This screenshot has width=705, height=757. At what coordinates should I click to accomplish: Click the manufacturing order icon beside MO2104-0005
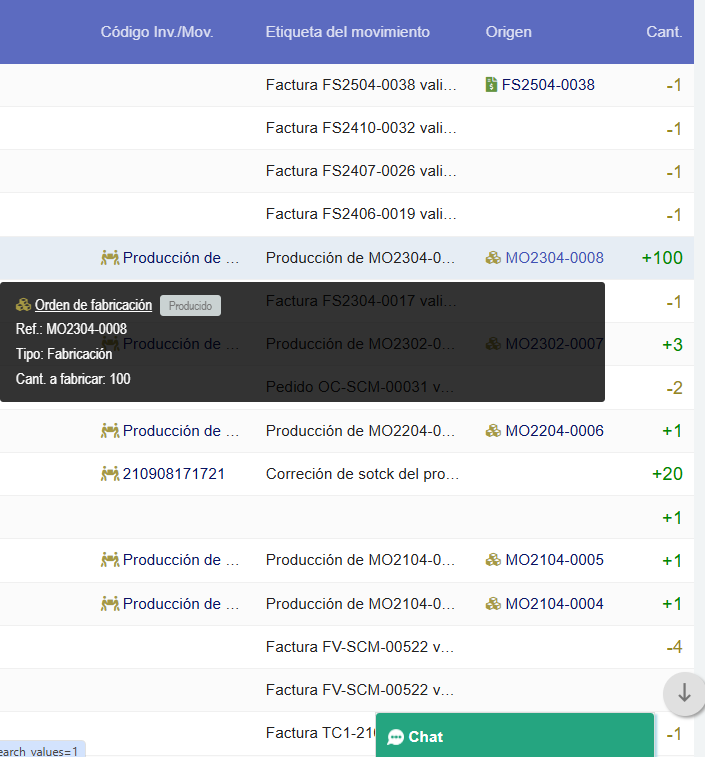coord(493,560)
